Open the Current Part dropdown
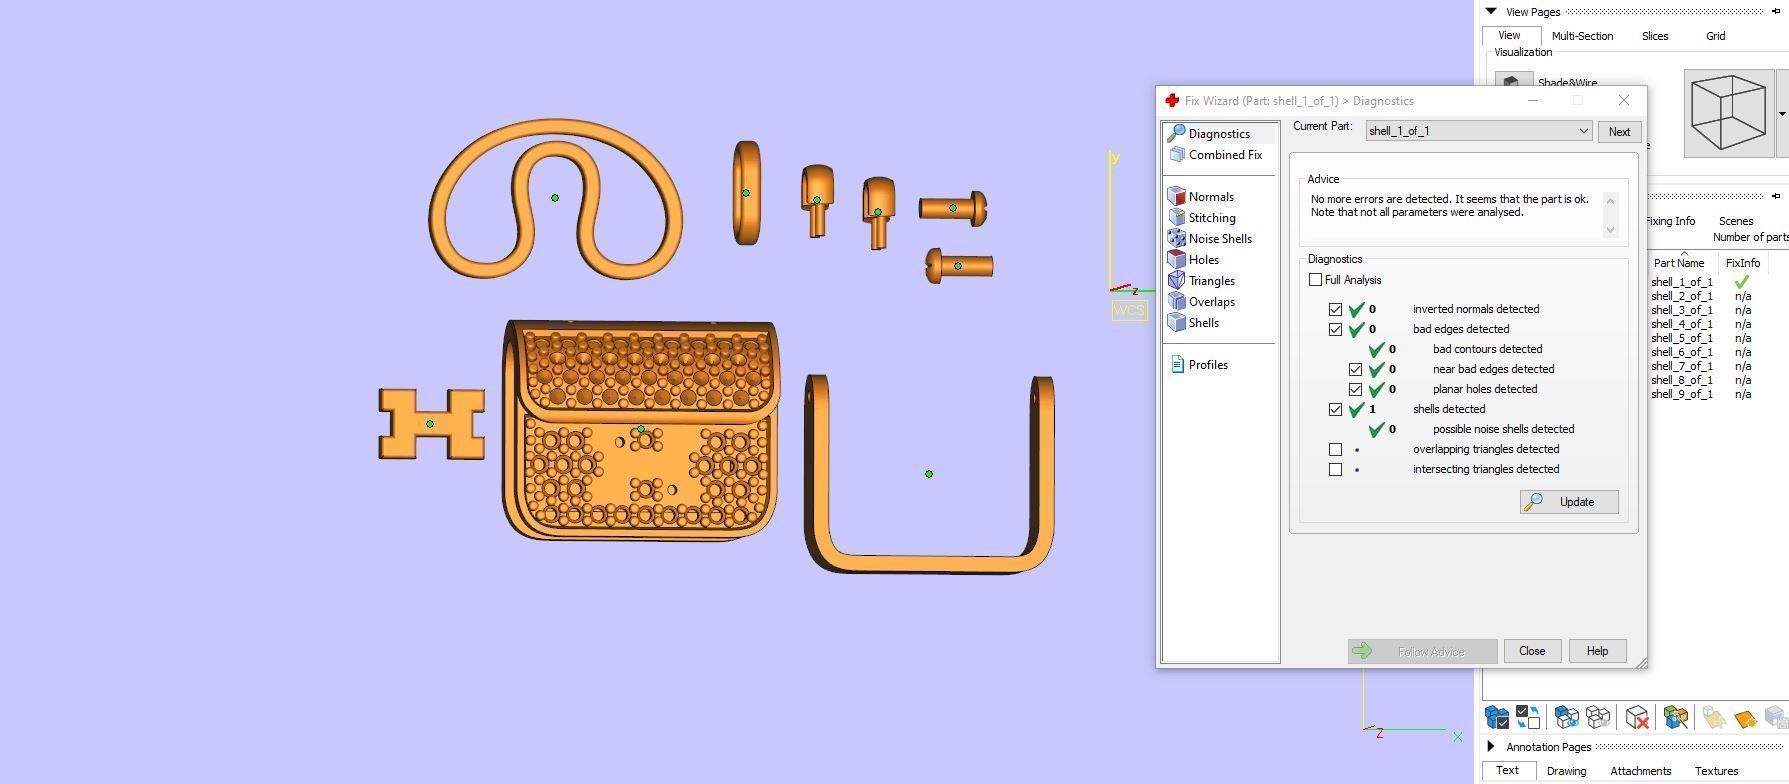This screenshot has width=1789, height=784. 1479,131
